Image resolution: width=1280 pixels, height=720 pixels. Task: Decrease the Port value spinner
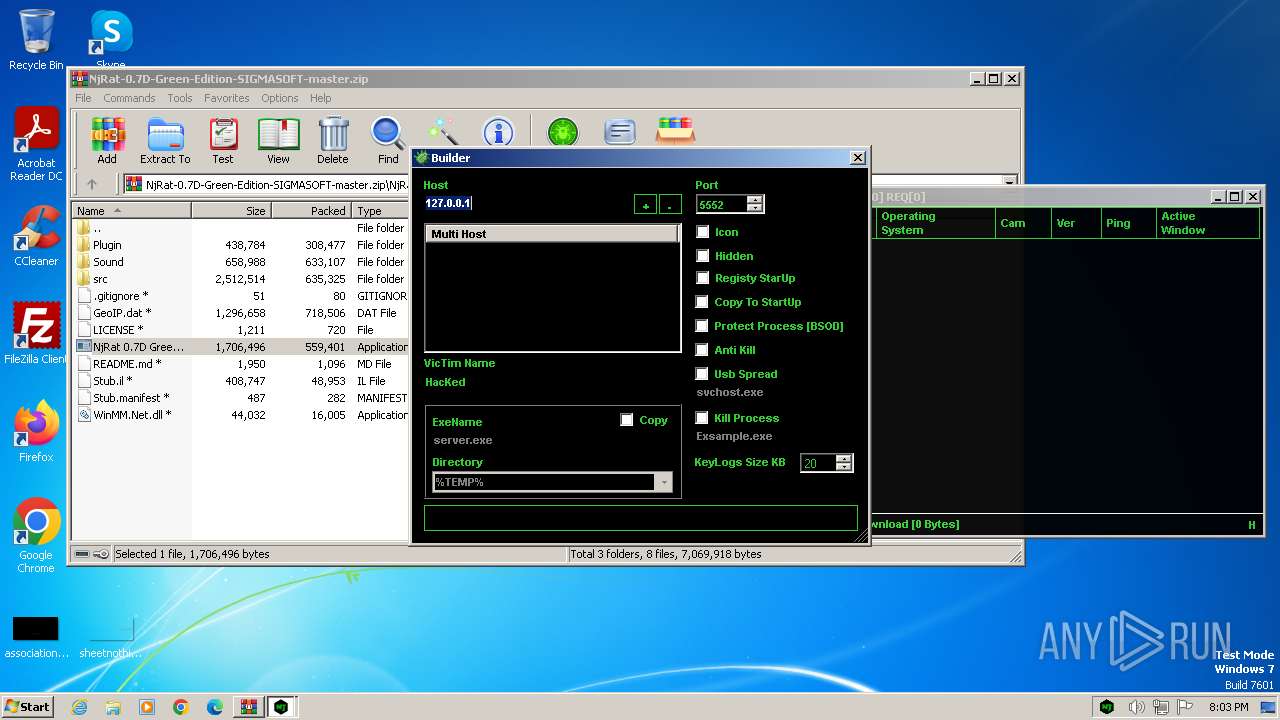(755, 208)
